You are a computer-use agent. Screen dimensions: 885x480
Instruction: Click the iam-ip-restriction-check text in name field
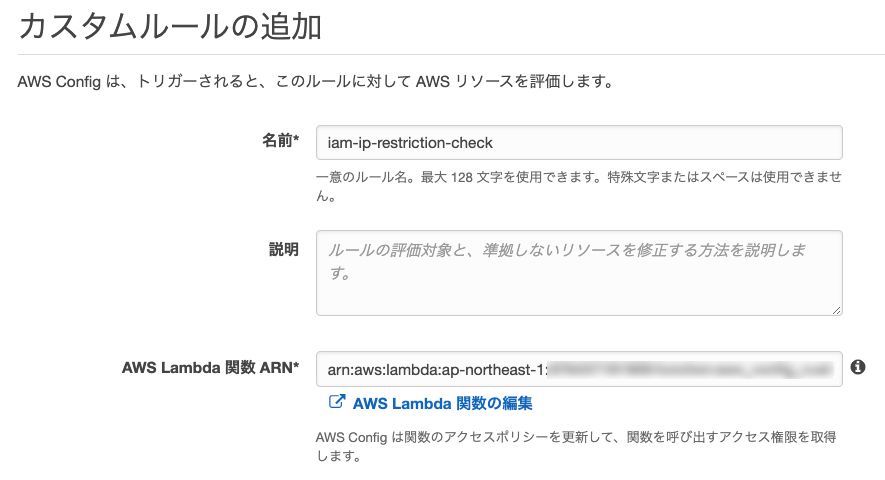410,142
